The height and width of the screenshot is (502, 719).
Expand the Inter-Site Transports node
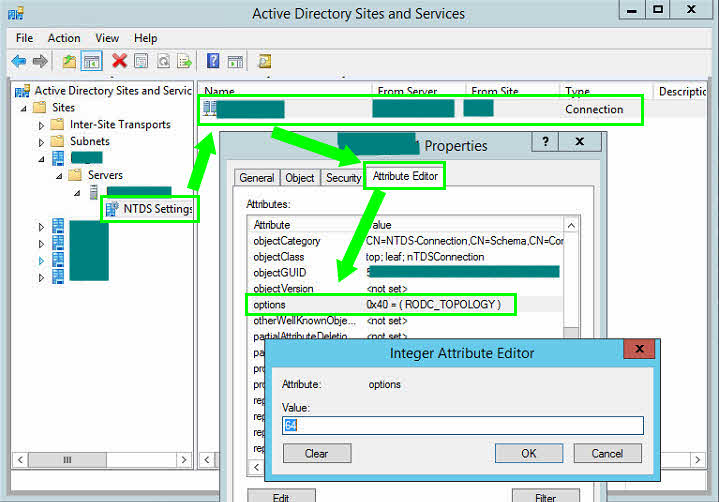click(41, 125)
